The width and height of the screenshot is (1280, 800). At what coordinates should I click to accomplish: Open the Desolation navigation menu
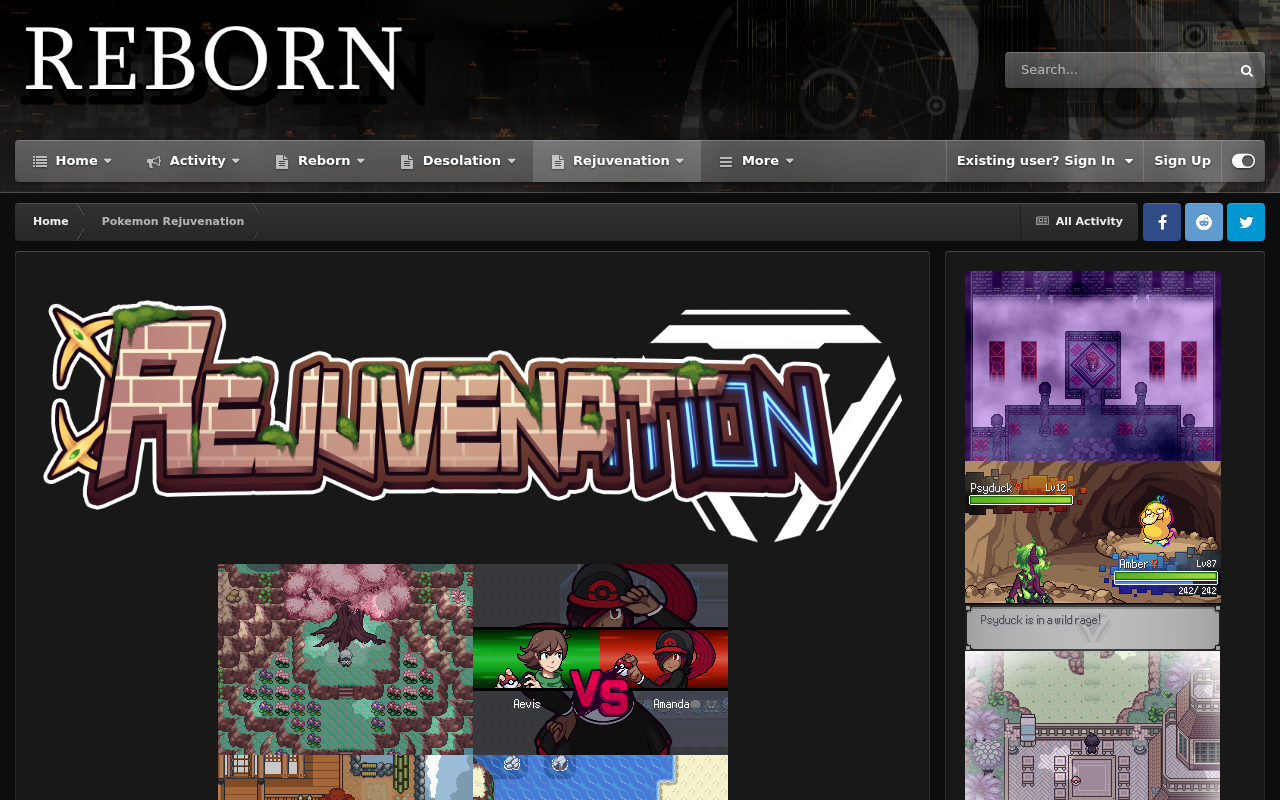pos(458,161)
